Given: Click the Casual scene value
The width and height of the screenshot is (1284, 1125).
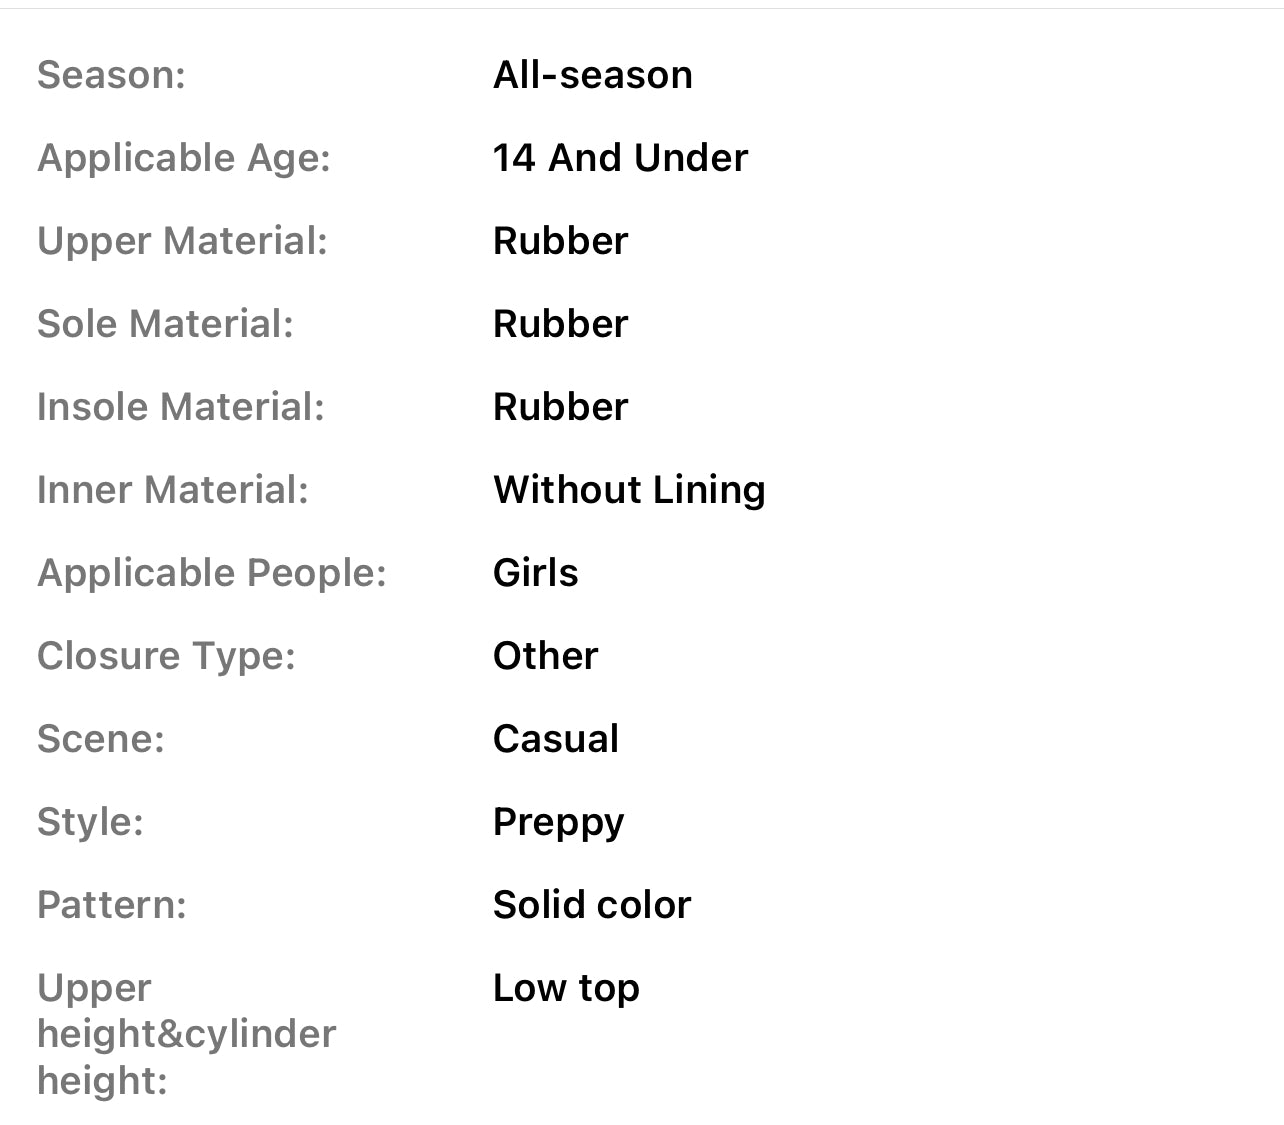Looking at the screenshot, I should 556,739.
